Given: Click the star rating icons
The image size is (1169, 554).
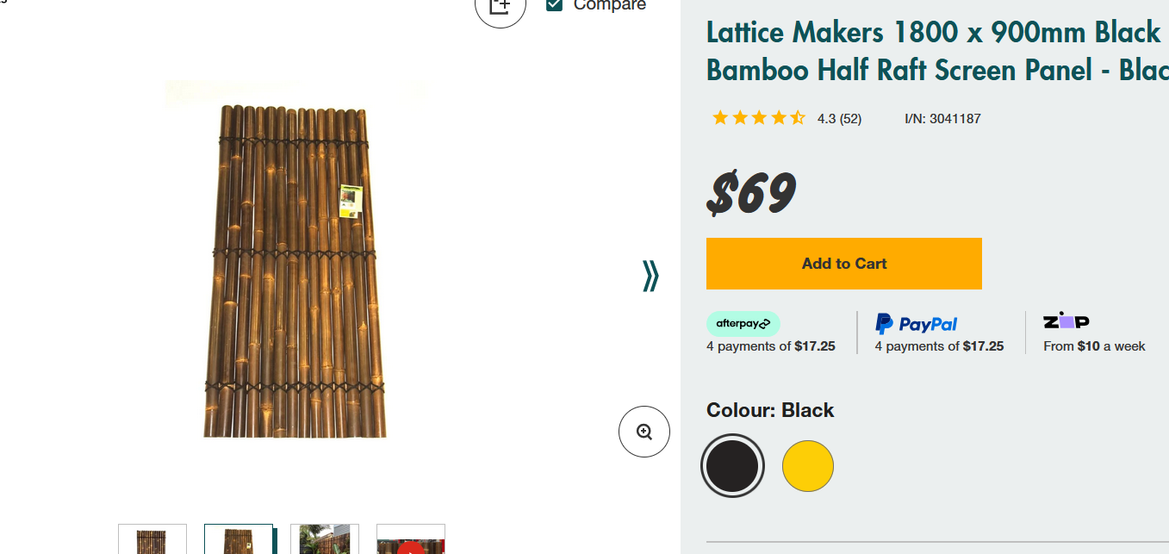Looking at the screenshot, I should [x=758, y=118].
